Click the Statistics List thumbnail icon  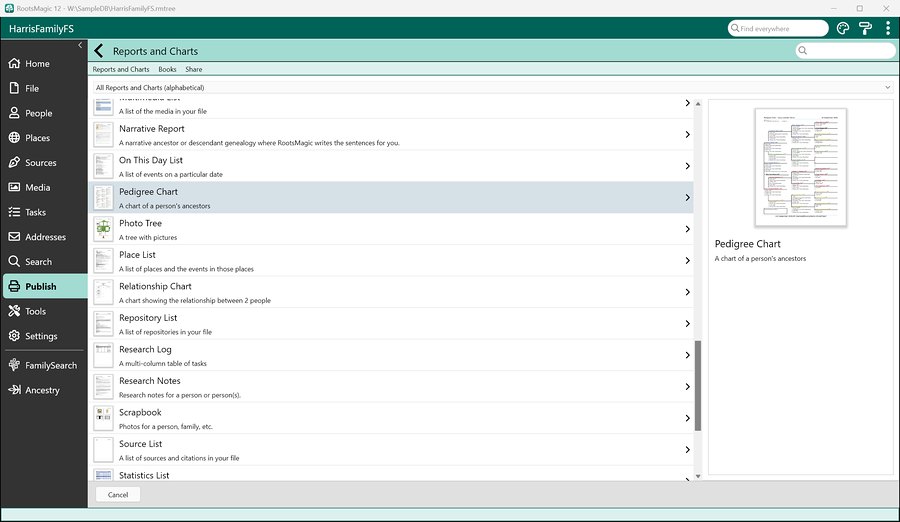[x=103, y=475]
